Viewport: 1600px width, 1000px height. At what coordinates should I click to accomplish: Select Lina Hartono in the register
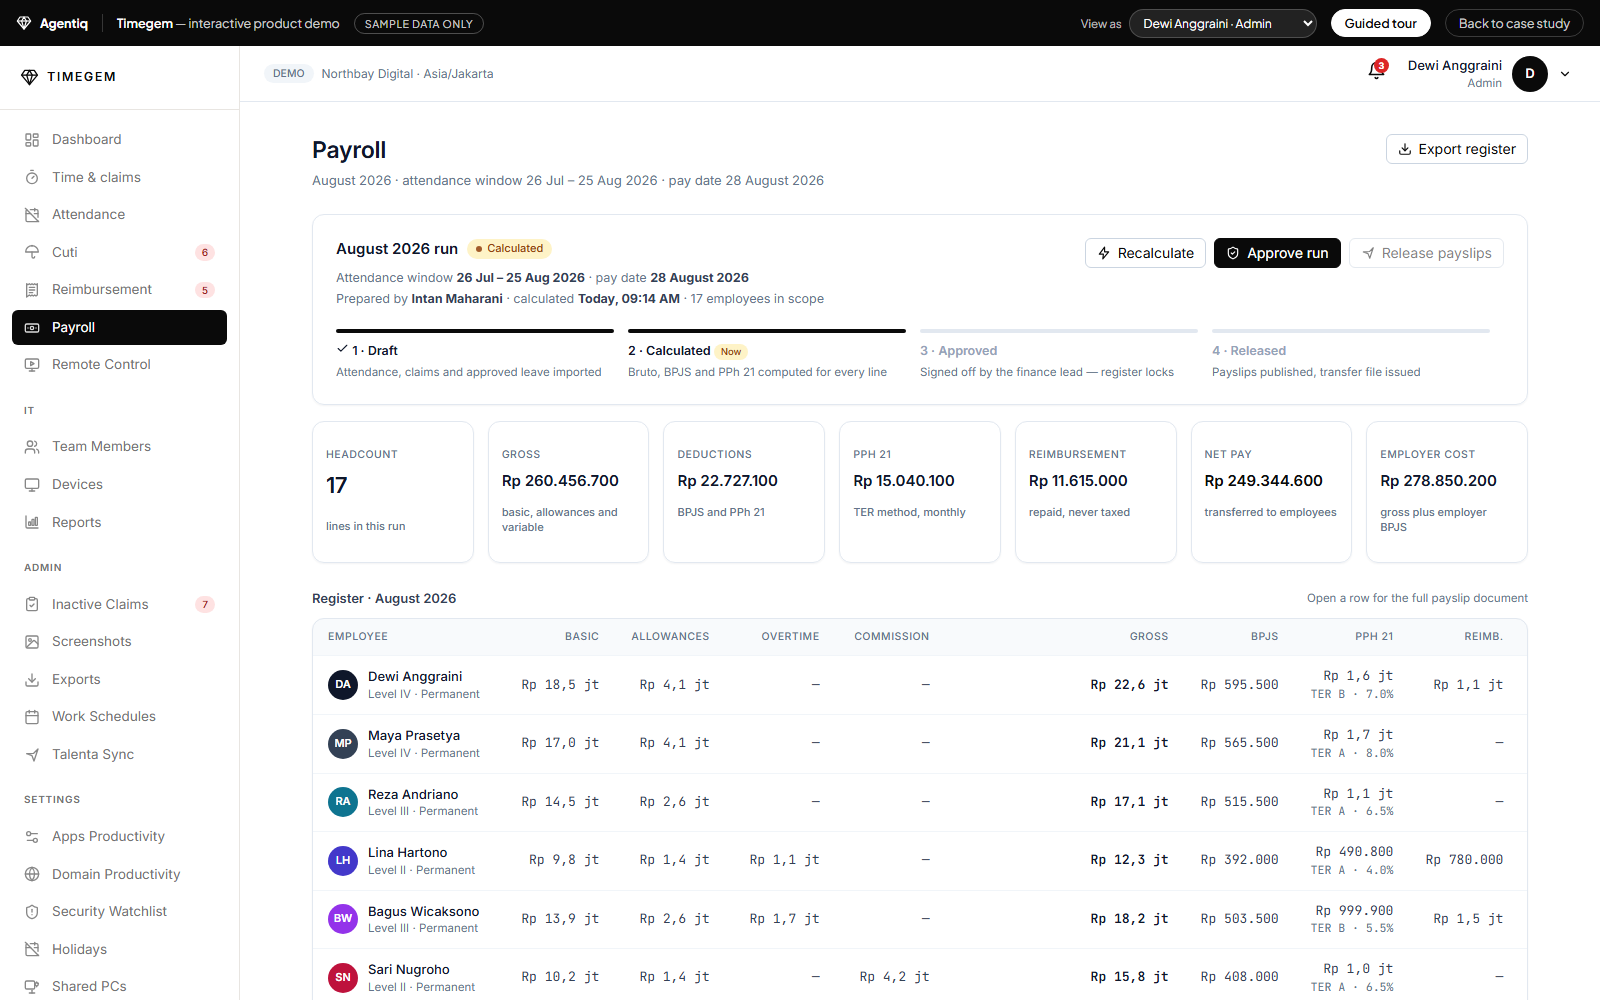pos(919,860)
